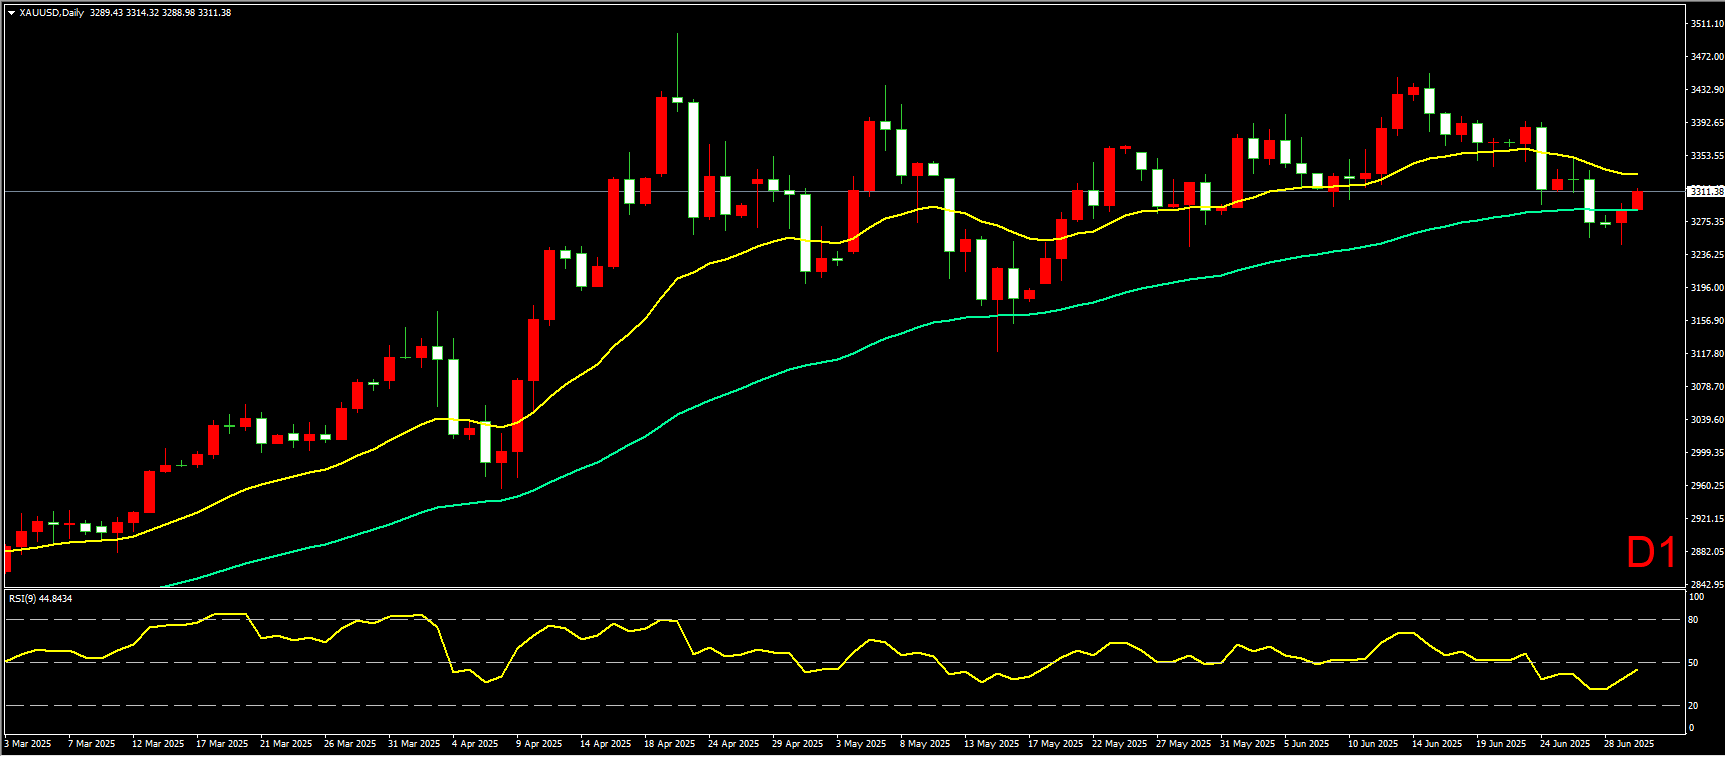Click the RSI(9) 44.8434 indicator label
Viewport: 1725px width, 757px height.
[40, 598]
